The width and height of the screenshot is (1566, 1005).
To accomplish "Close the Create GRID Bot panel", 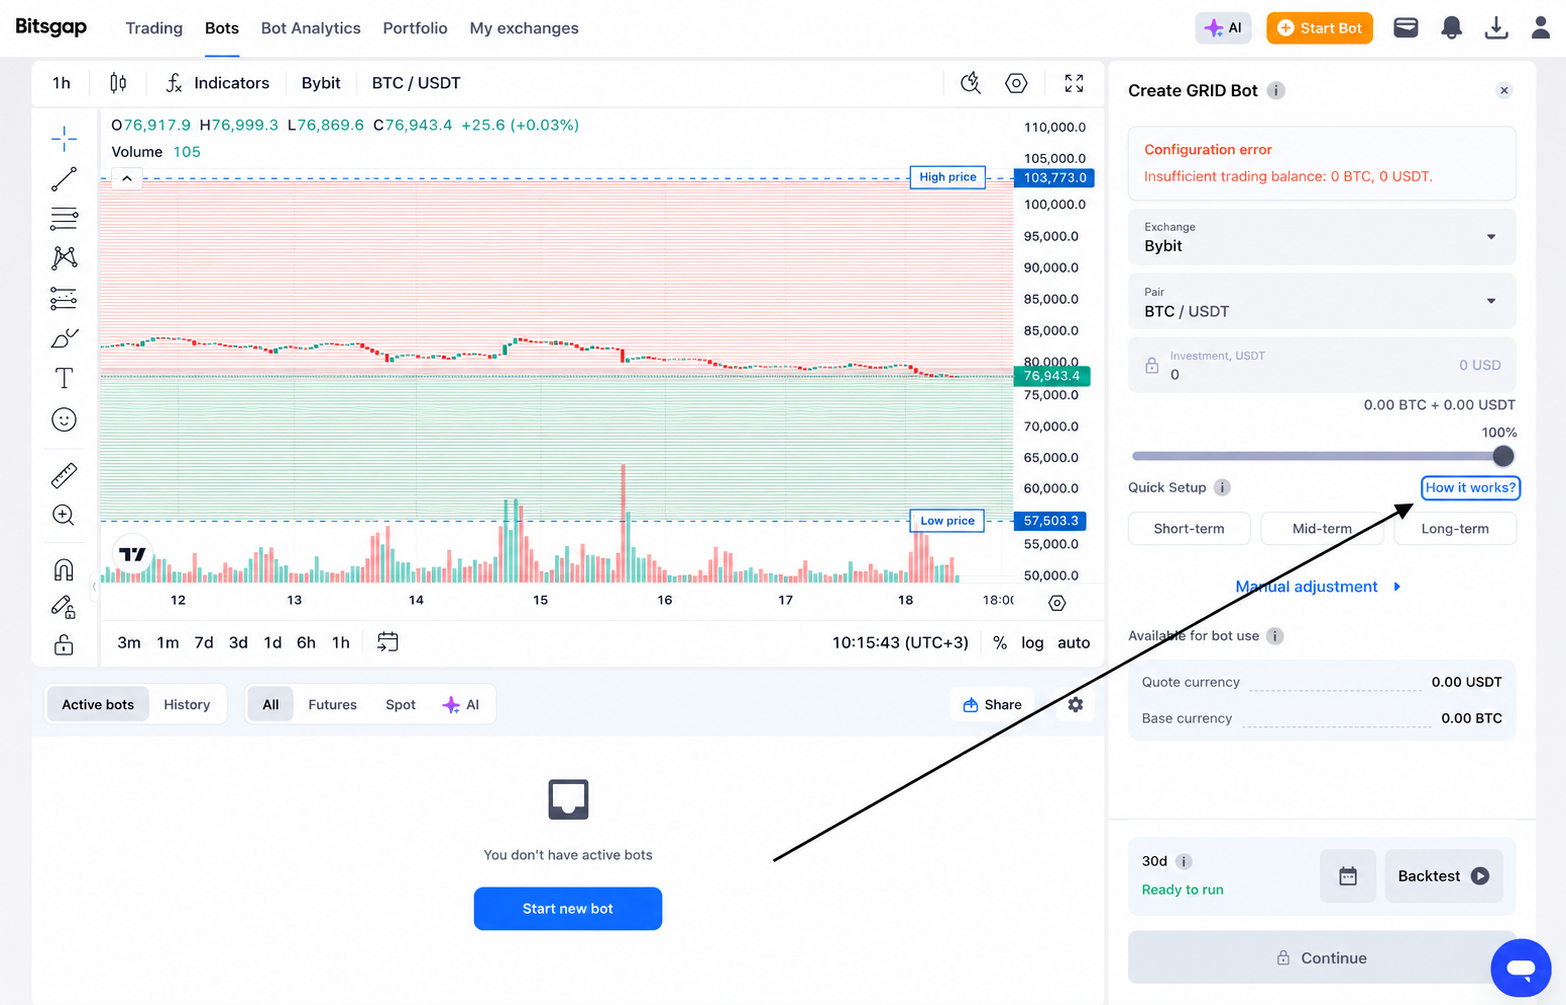I will pyautogui.click(x=1504, y=90).
